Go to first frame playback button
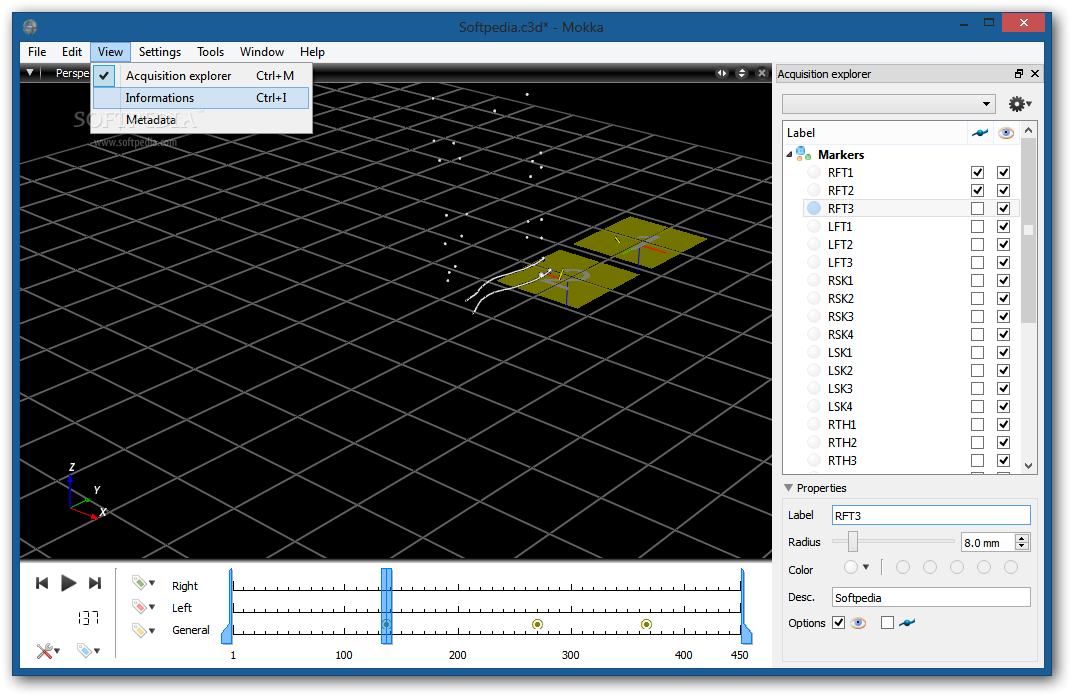Viewport: 1072px width, 696px height. 42,583
